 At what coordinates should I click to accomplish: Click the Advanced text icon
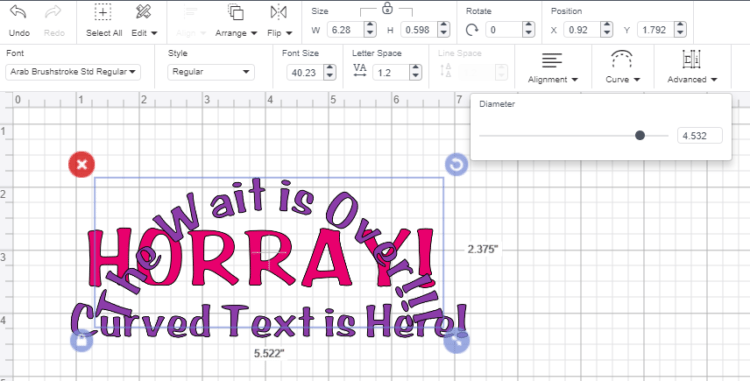point(691,59)
